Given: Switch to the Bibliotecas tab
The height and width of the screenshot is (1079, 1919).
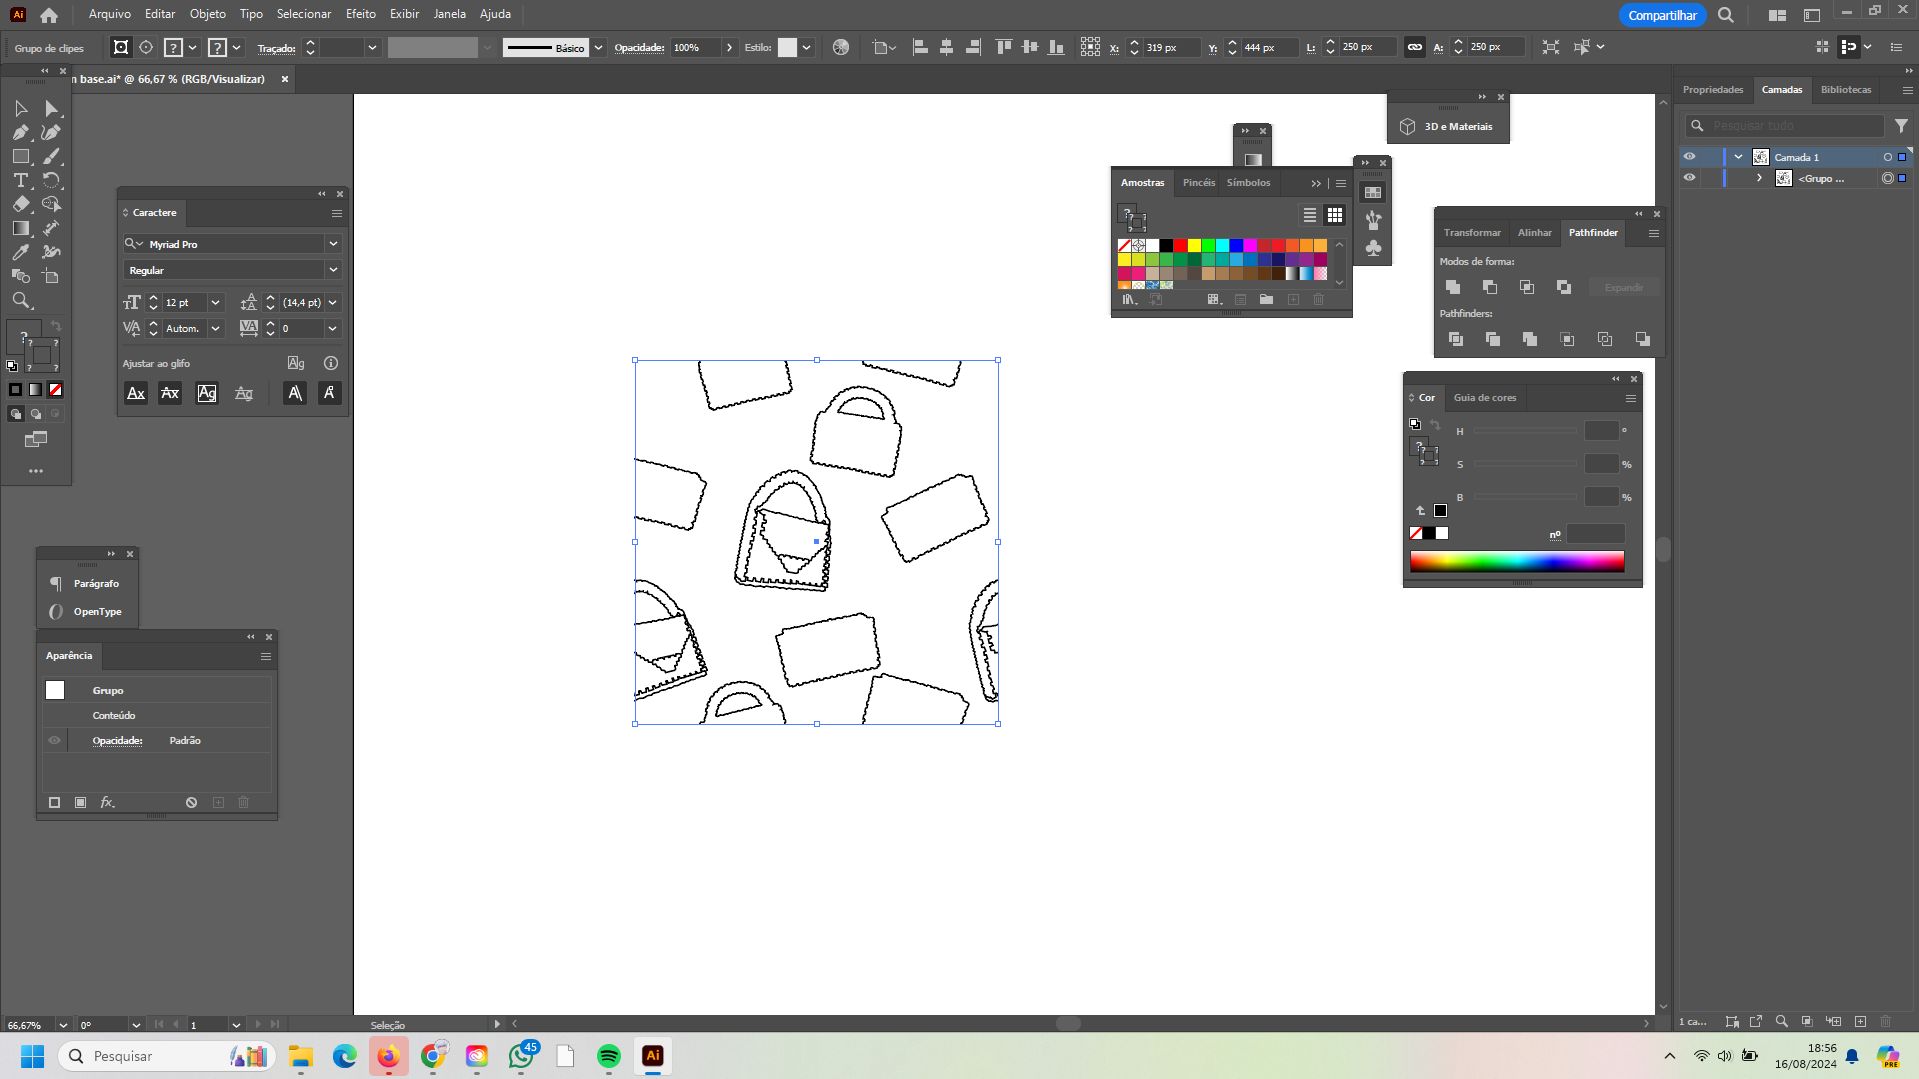Looking at the screenshot, I should coord(1846,89).
